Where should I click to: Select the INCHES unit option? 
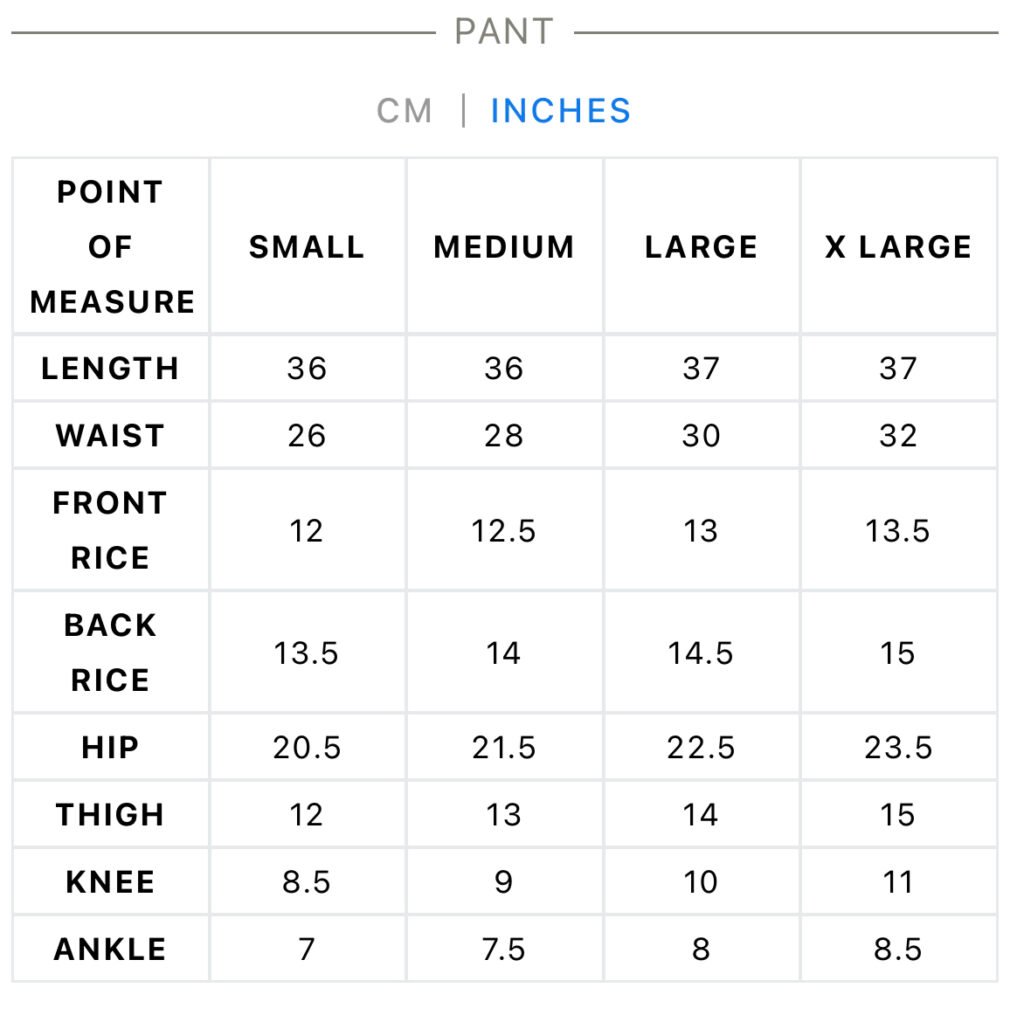pos(561,111)
